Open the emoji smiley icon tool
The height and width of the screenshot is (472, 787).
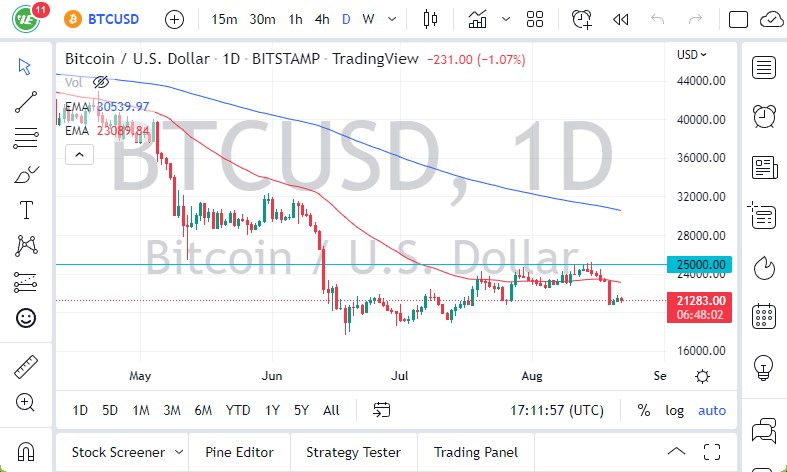[26, 318]
